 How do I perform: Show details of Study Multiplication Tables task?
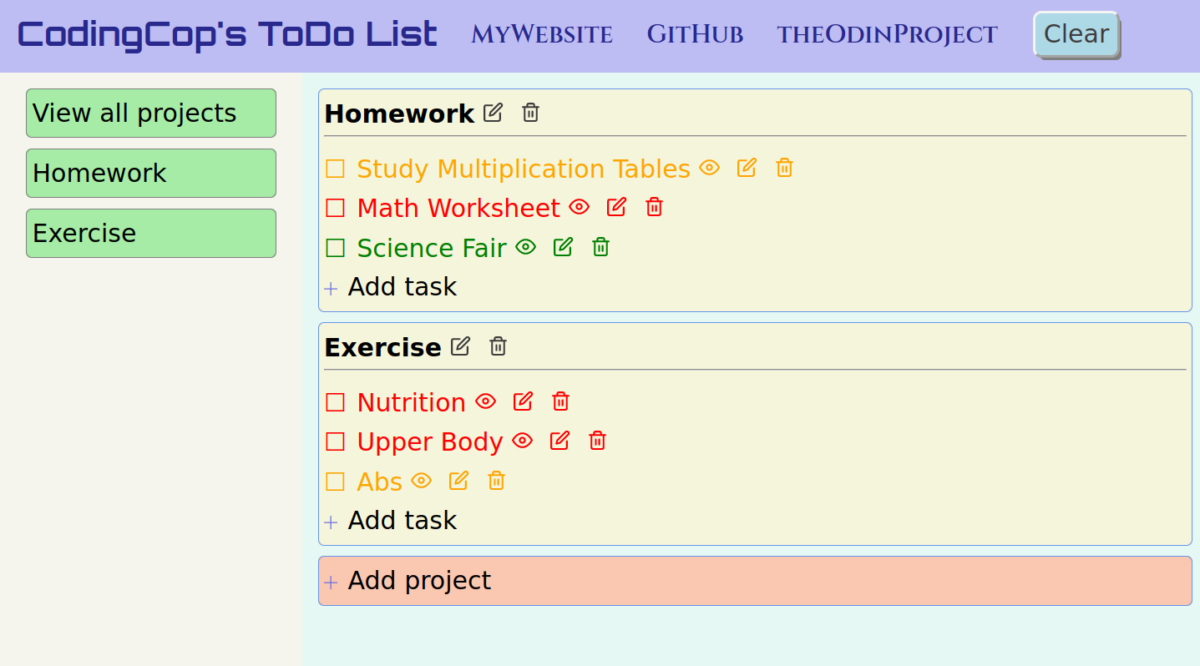coord(708,168)
